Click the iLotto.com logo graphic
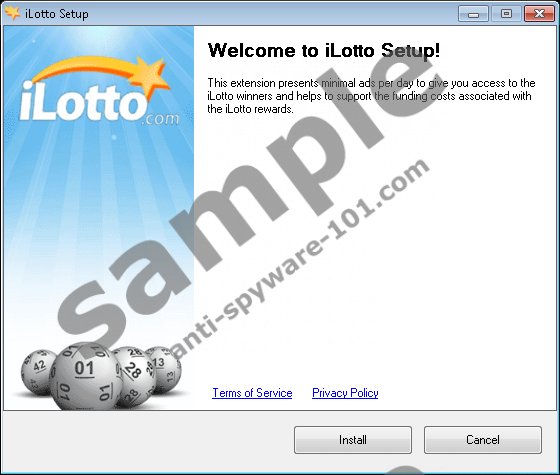Viewport: 560px width, 475px height. tap(98, 91)
